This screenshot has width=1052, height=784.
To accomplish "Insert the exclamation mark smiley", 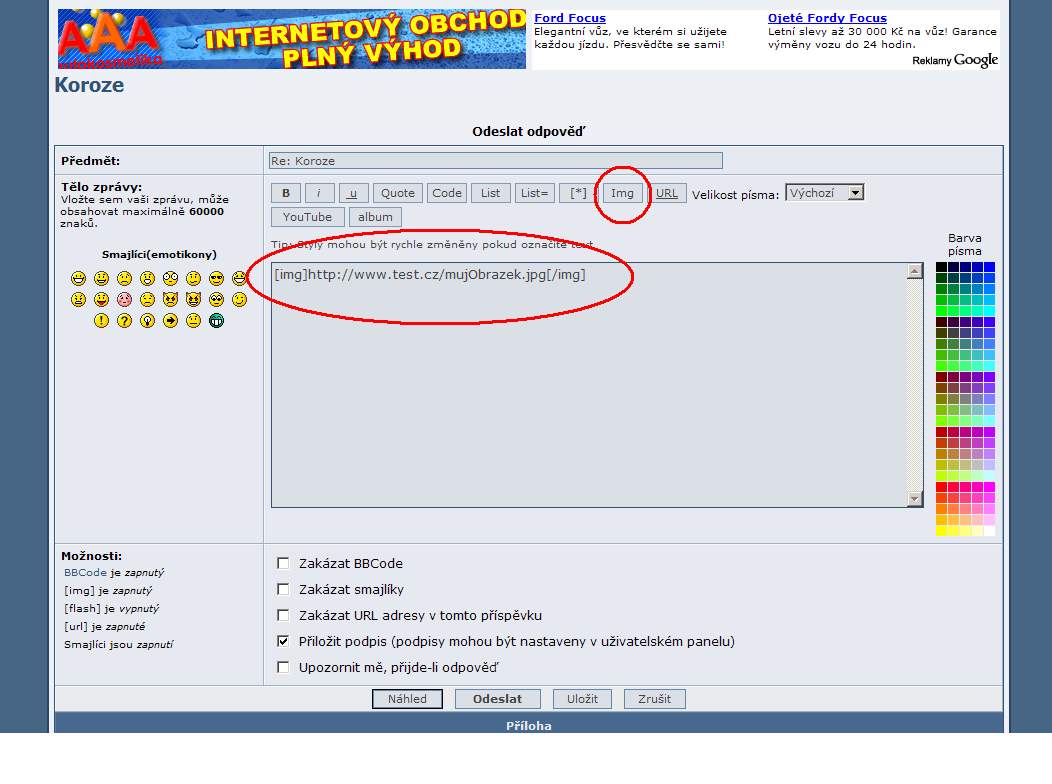I will point(101,321).
